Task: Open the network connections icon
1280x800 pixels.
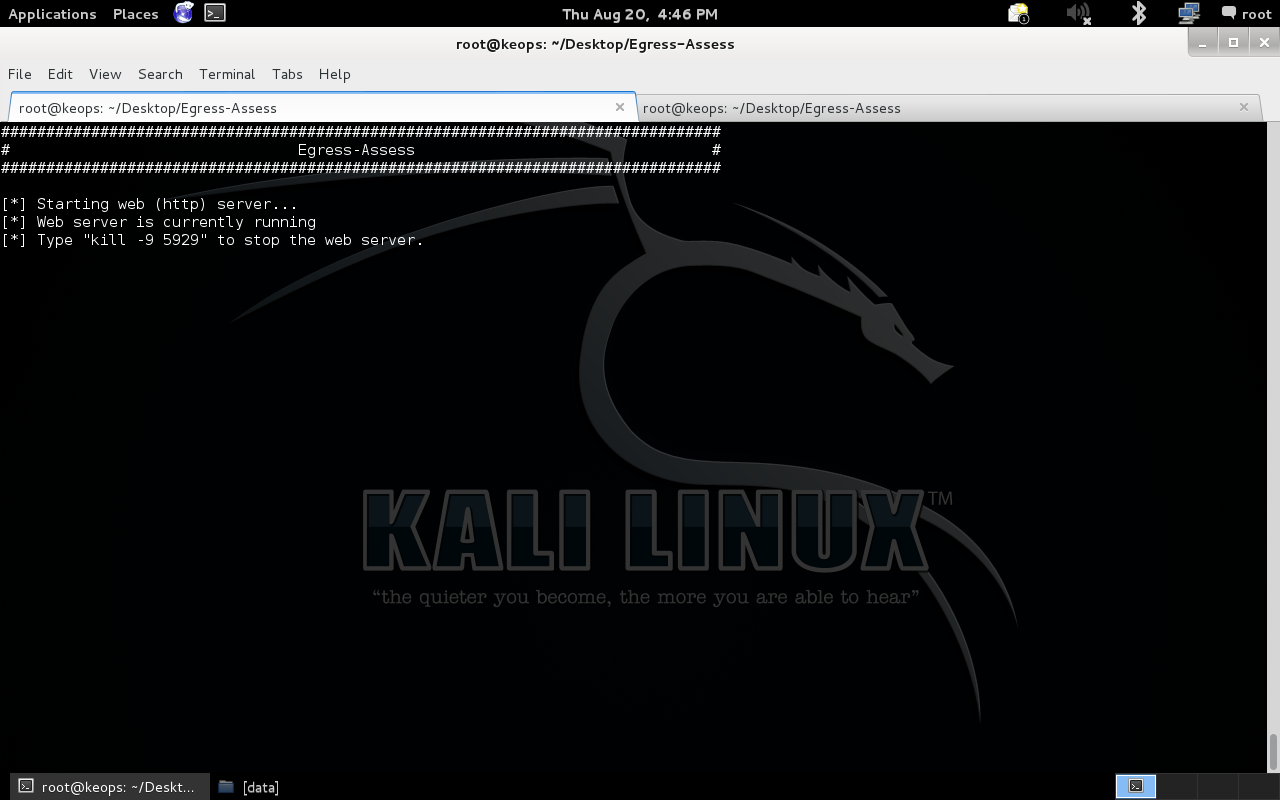Action: pyautogui.click(x=1188, y=13)
